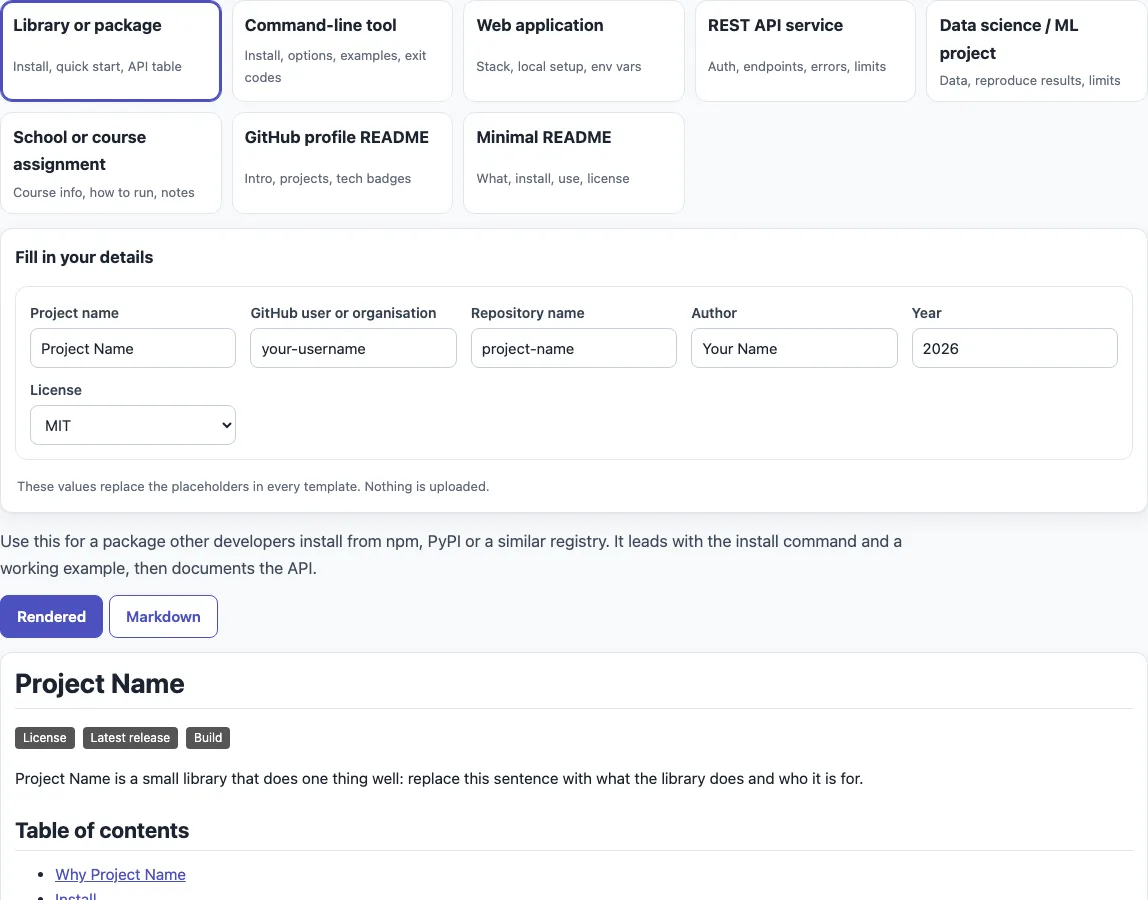Choose the Minimal README template
1148x900 pixels.
tap(573, 163)
